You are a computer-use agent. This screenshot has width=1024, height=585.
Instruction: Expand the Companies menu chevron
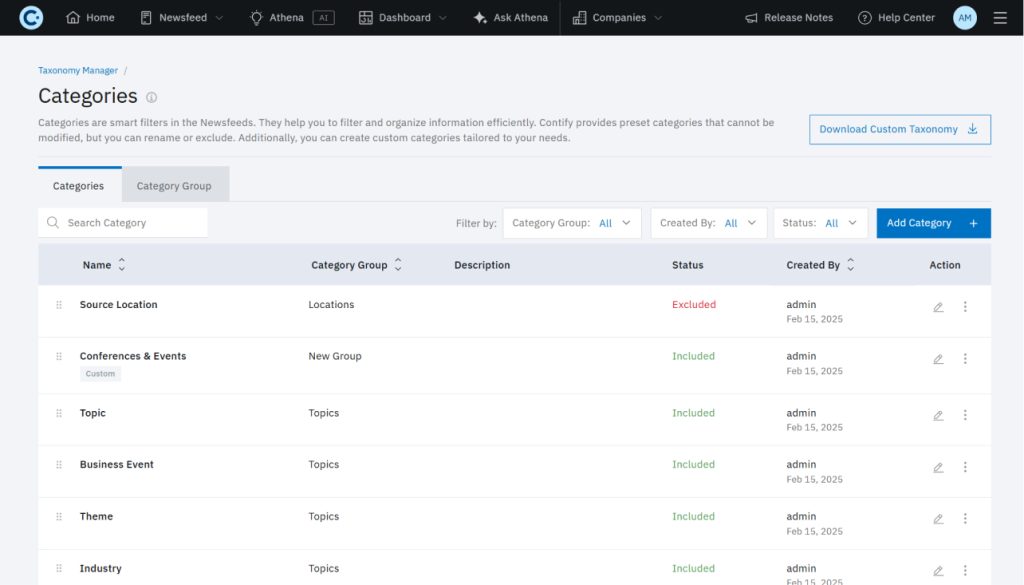click(656, 17)
